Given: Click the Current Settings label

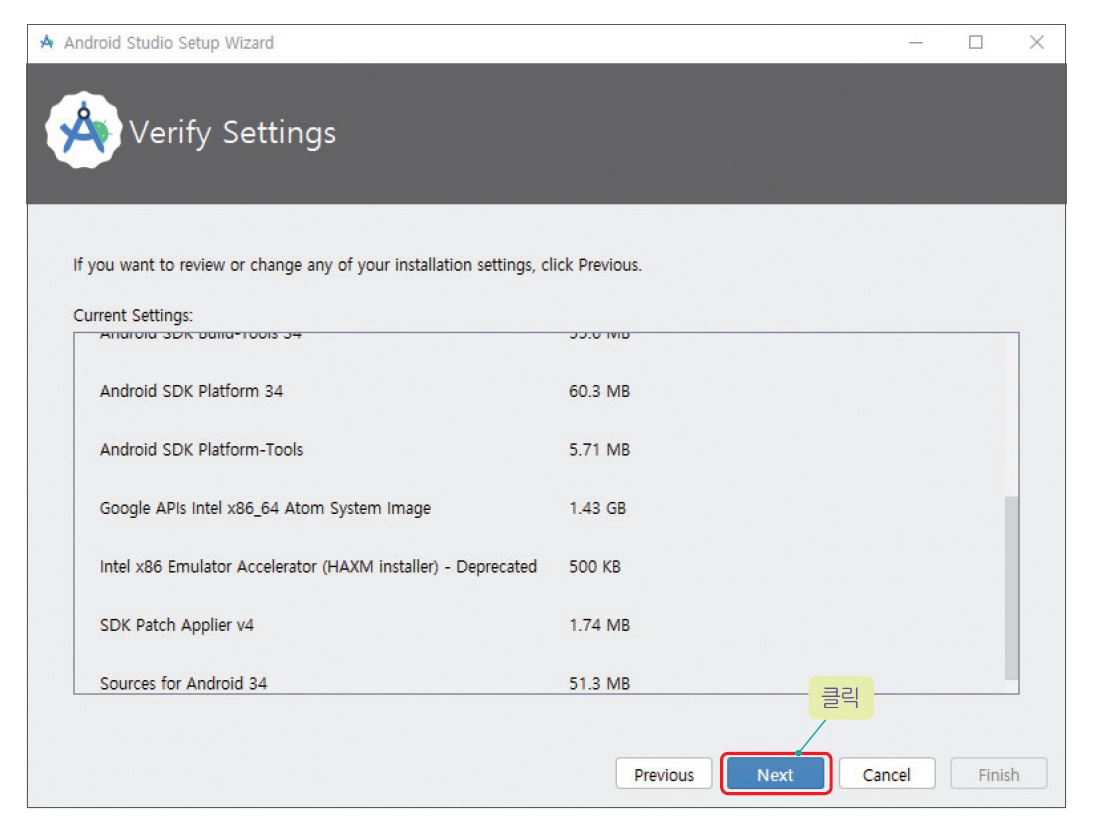Looking at the screenshot, I should (133, 316).
